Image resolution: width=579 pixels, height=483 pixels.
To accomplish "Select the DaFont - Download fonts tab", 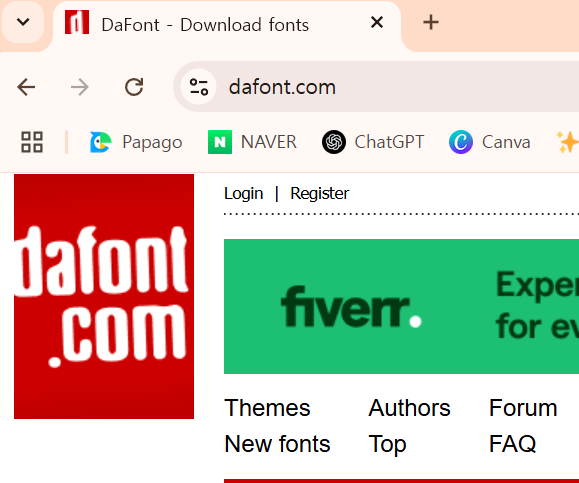I will pos(227,25).
